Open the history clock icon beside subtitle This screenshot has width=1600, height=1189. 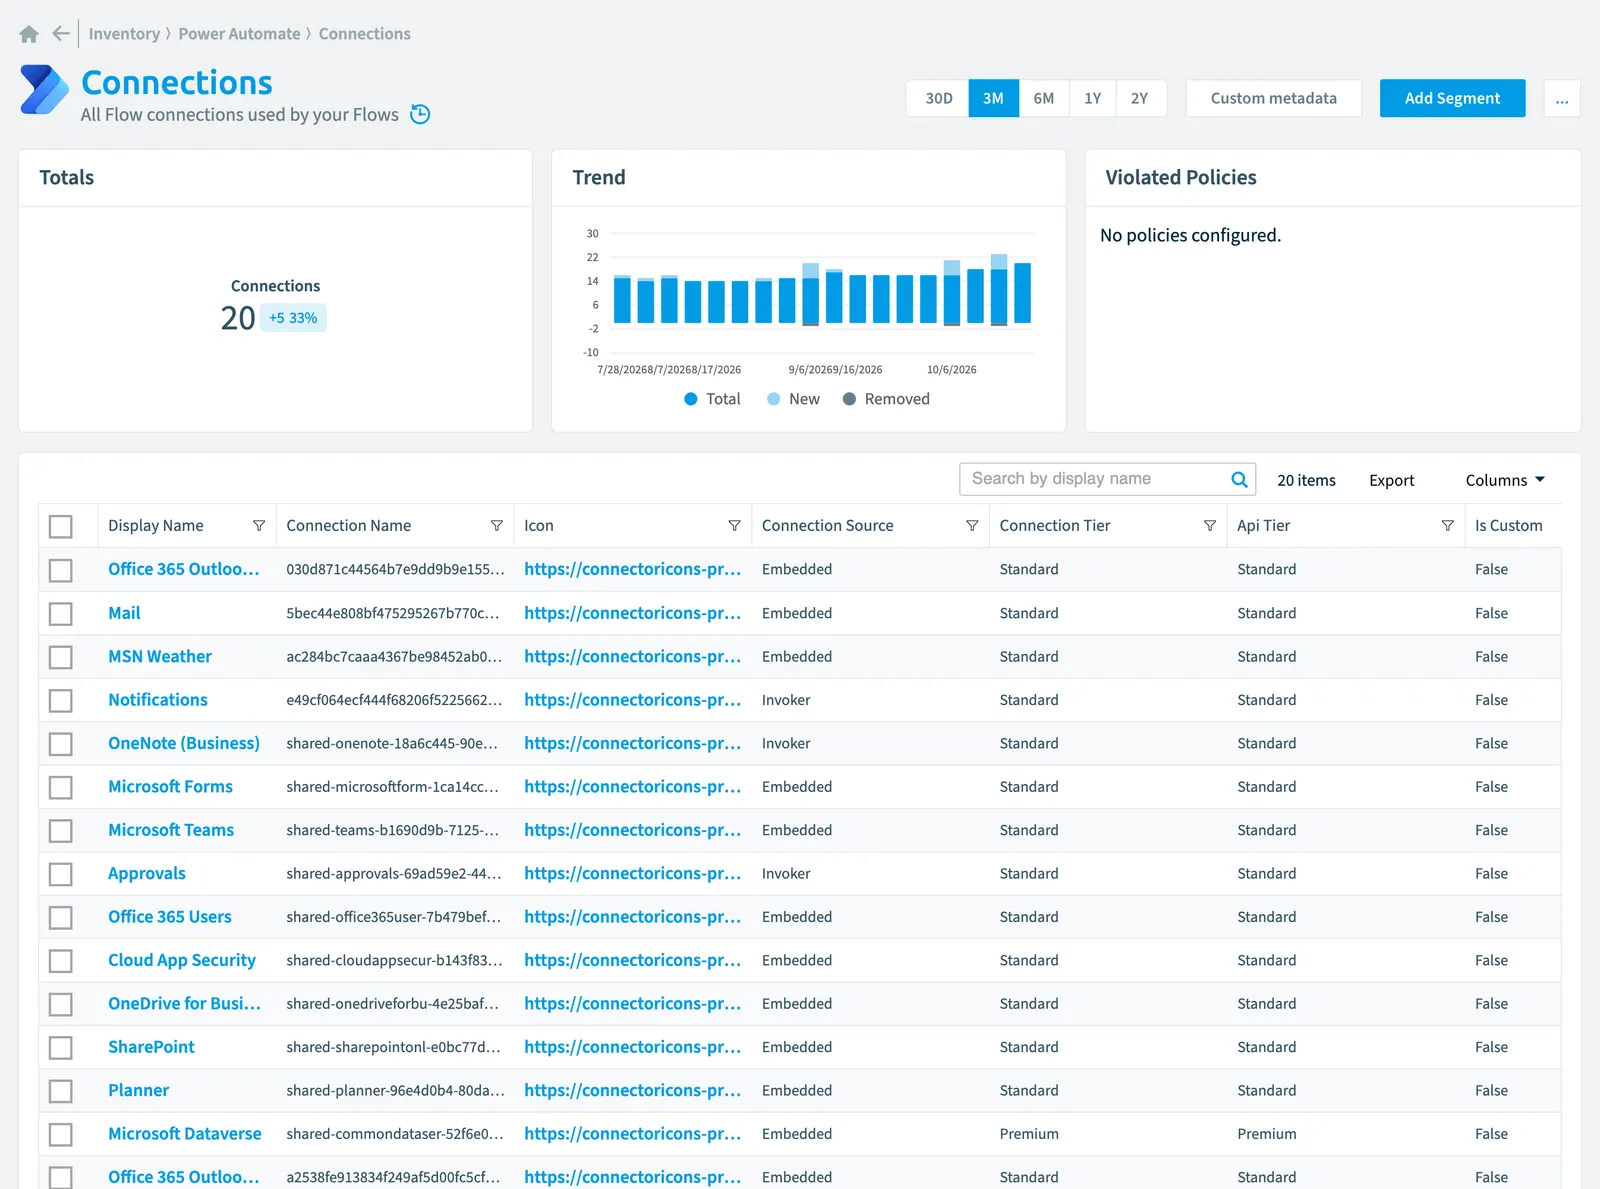click(x=421, y=114)
